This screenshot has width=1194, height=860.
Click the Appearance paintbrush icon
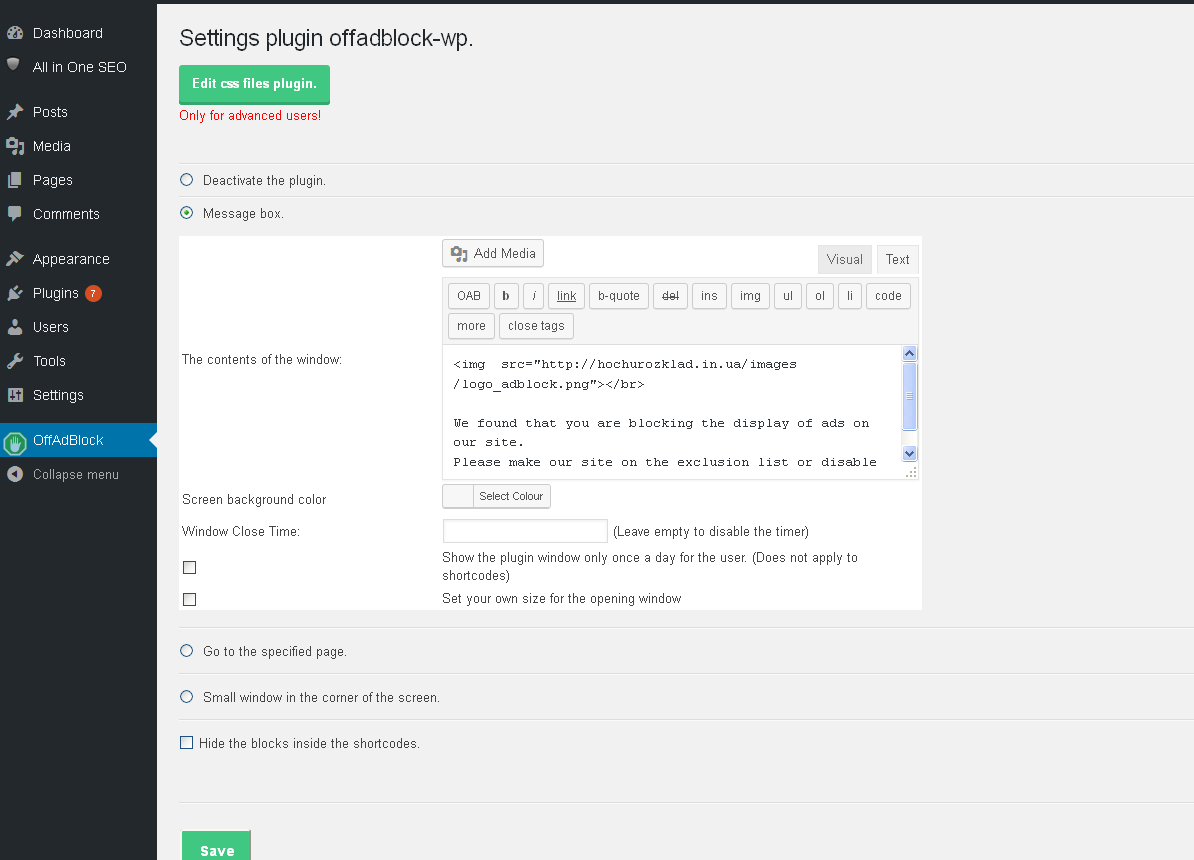click(14, 259)
